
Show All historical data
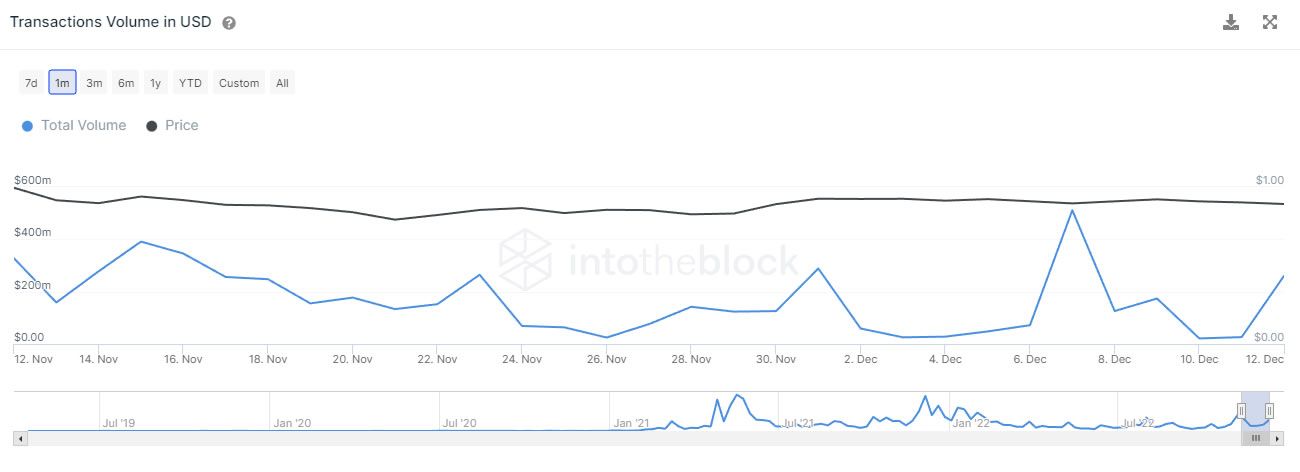point(282,83)
